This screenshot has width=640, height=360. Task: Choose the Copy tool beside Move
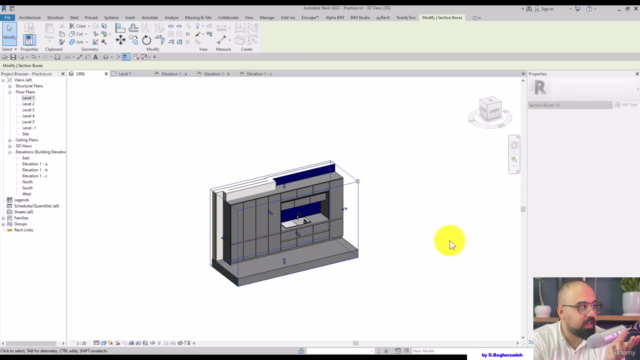133,40
